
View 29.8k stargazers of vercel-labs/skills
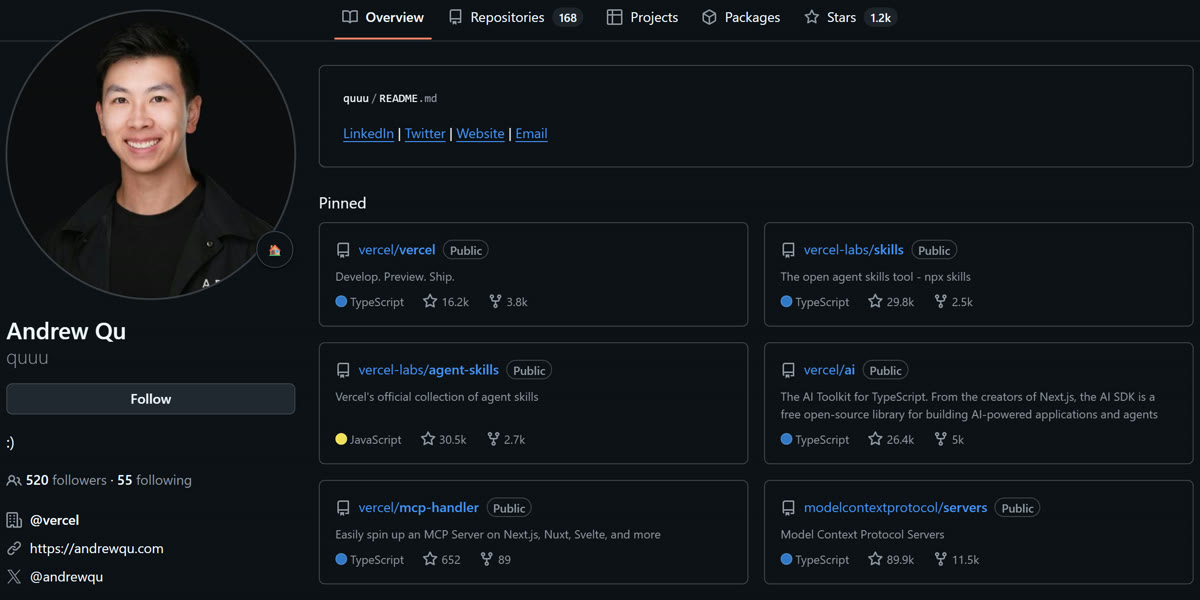[891, 302]
